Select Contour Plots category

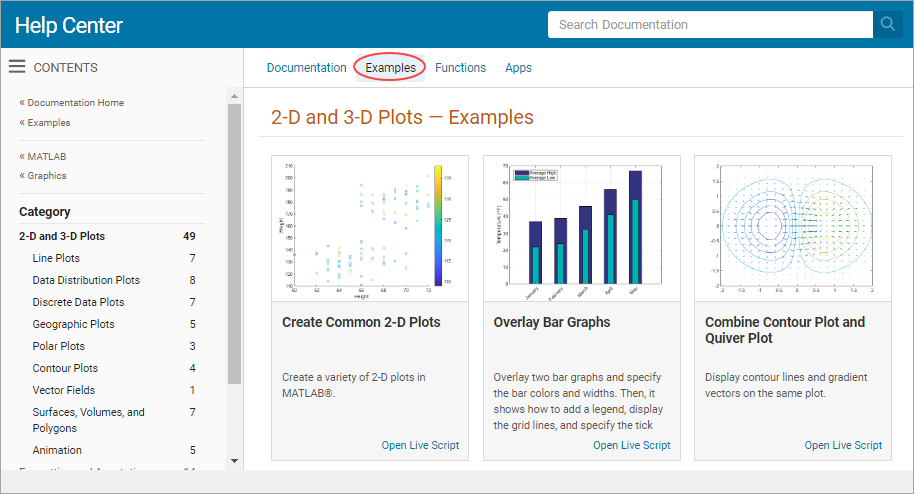click(65, 369)
